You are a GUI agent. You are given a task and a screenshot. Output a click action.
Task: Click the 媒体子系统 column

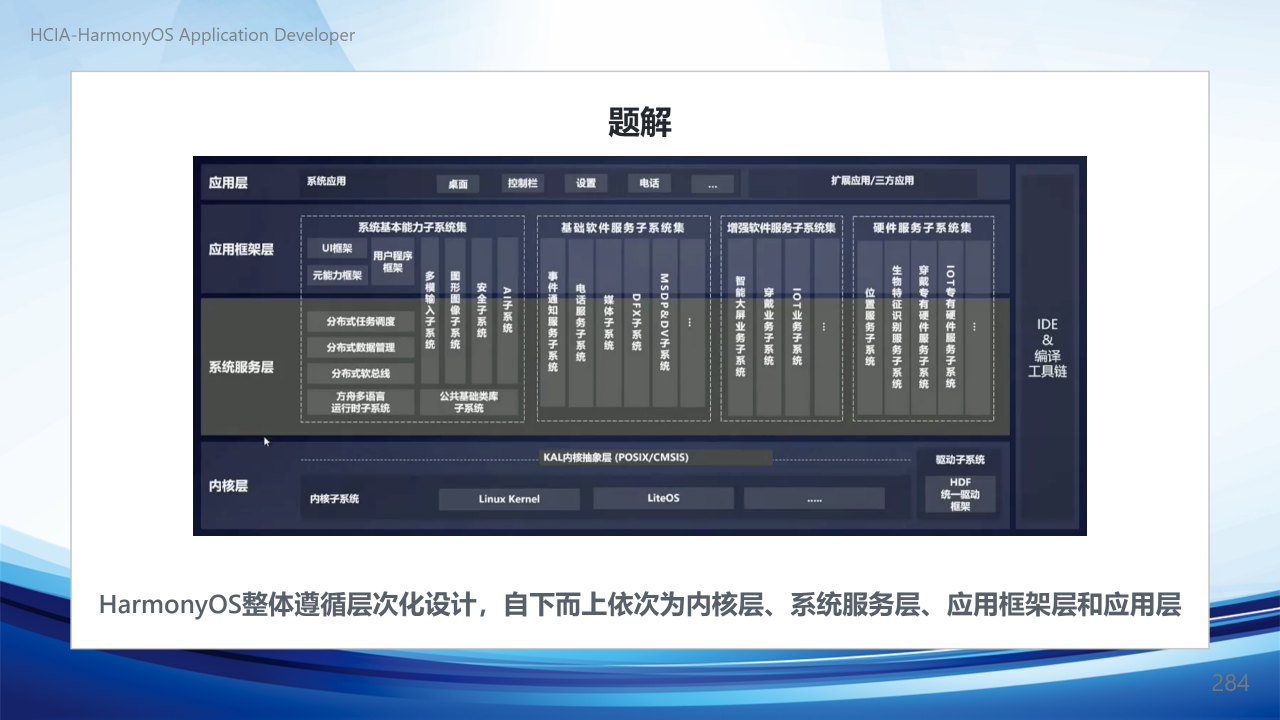point(609,323)
